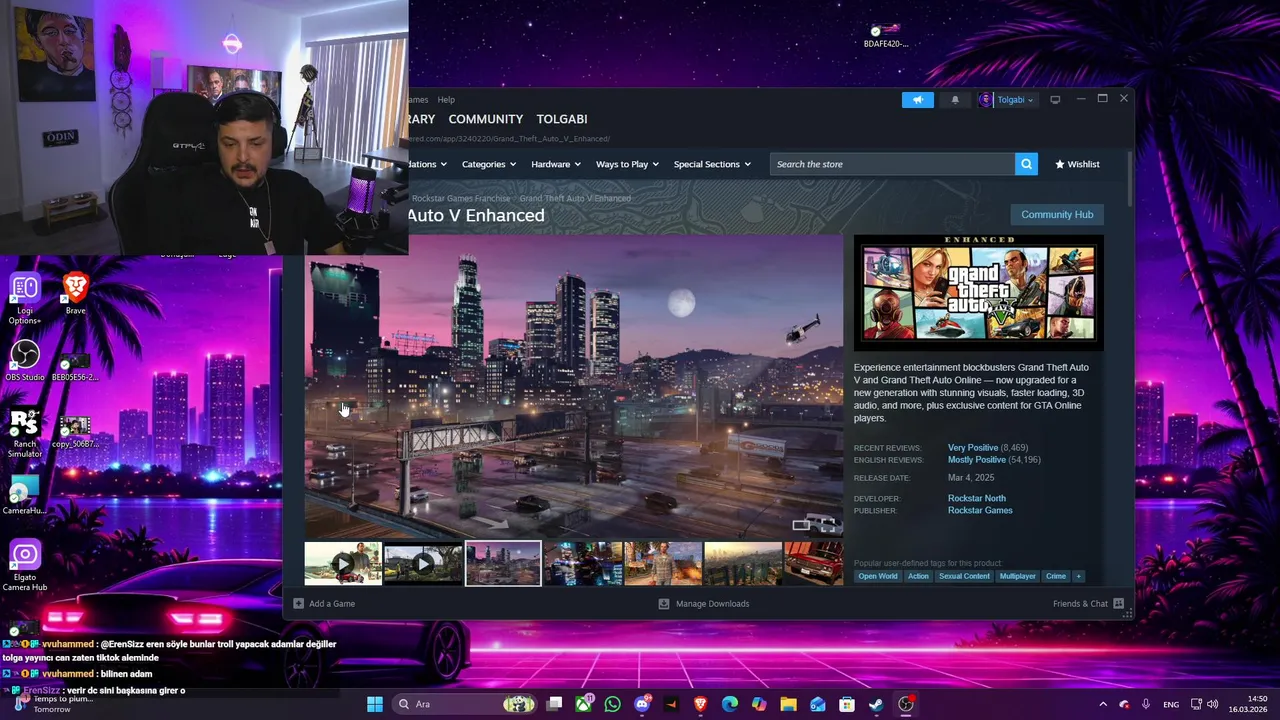Screen dimensions: 1280x720
Task: Open Microsoft Edge from the taskbar
Action: point(730,704)
